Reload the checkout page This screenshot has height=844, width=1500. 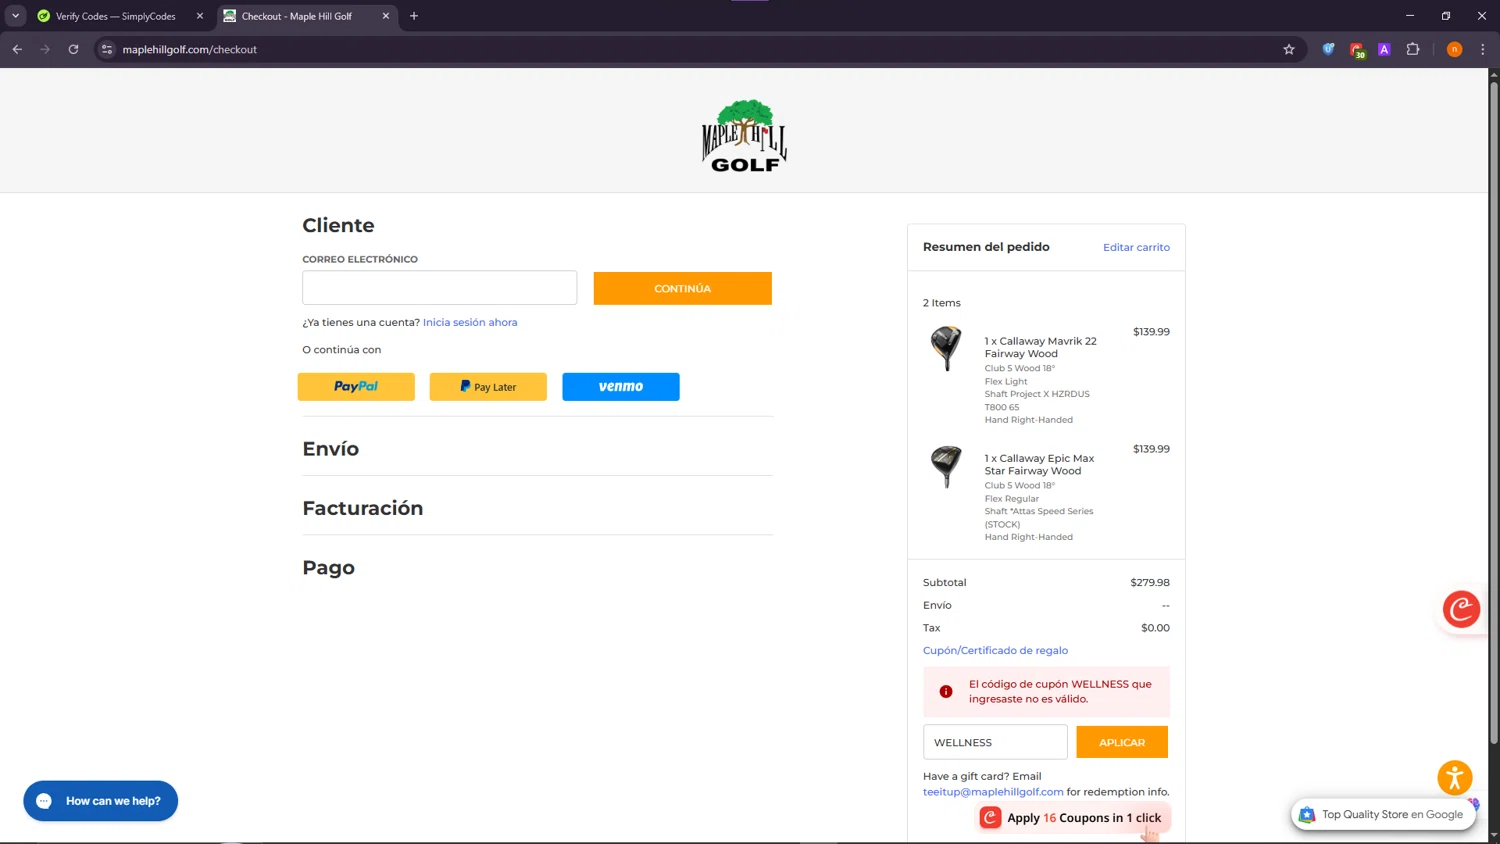73,49
